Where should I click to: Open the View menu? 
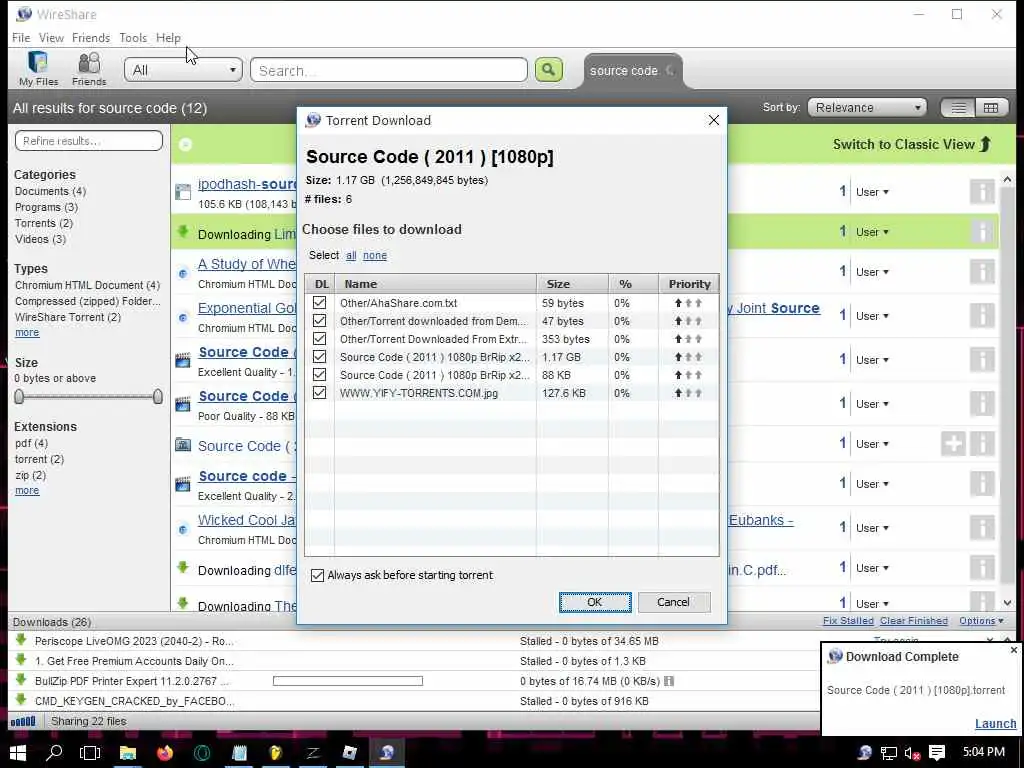click(51, 38)
